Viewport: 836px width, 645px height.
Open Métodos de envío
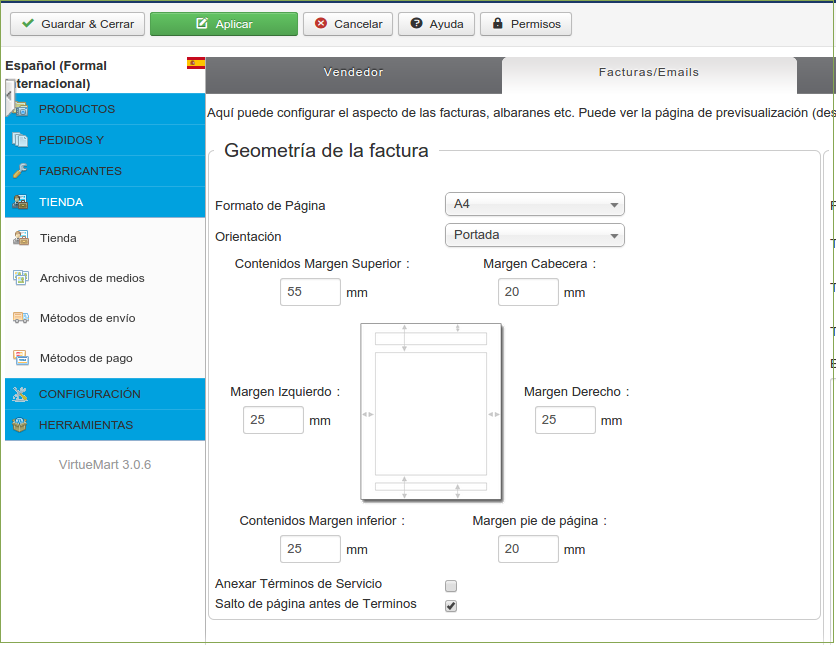105,318
